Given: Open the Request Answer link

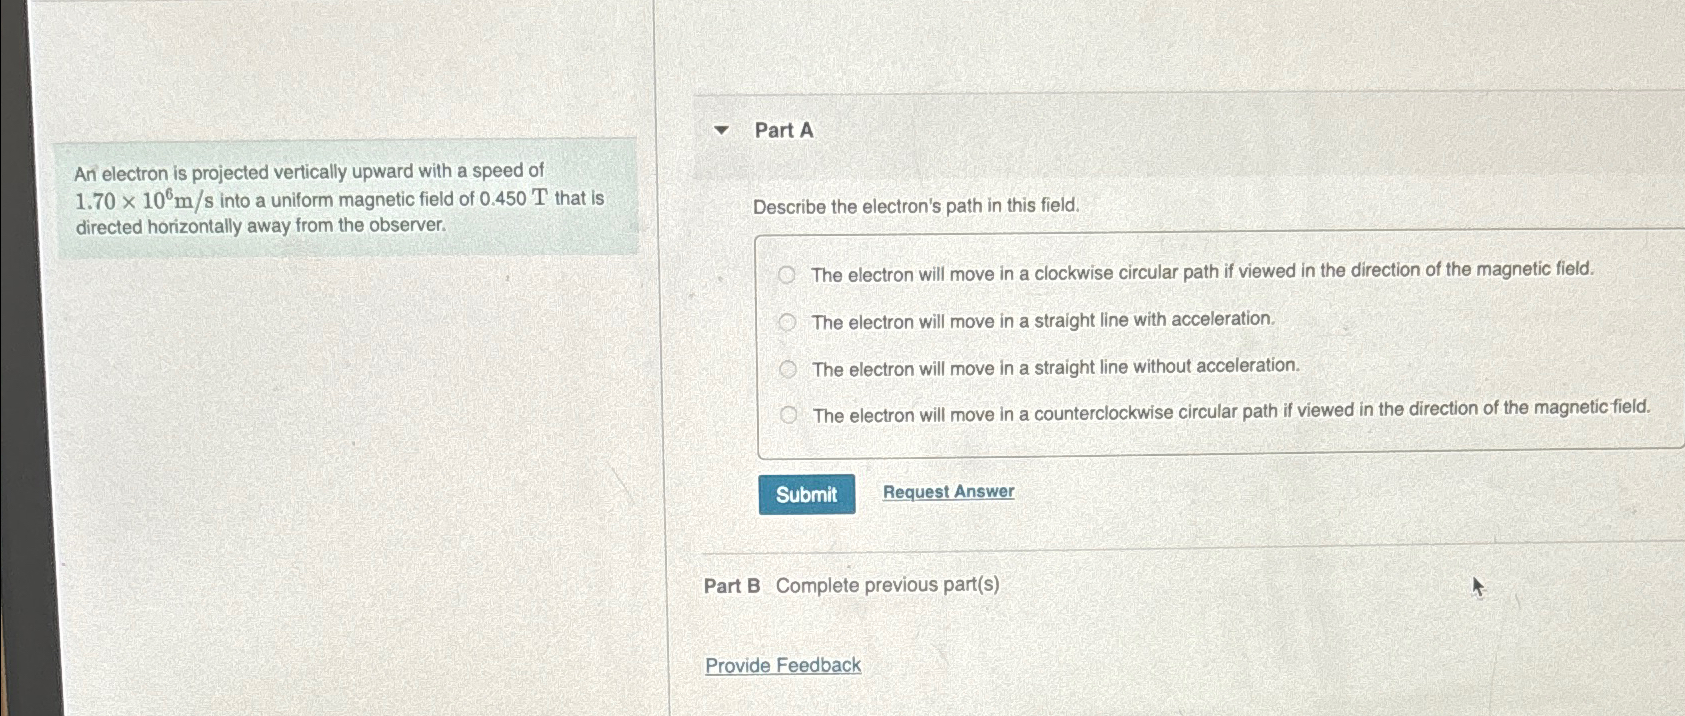Looking at the screenshot, I should coord(948,491).
